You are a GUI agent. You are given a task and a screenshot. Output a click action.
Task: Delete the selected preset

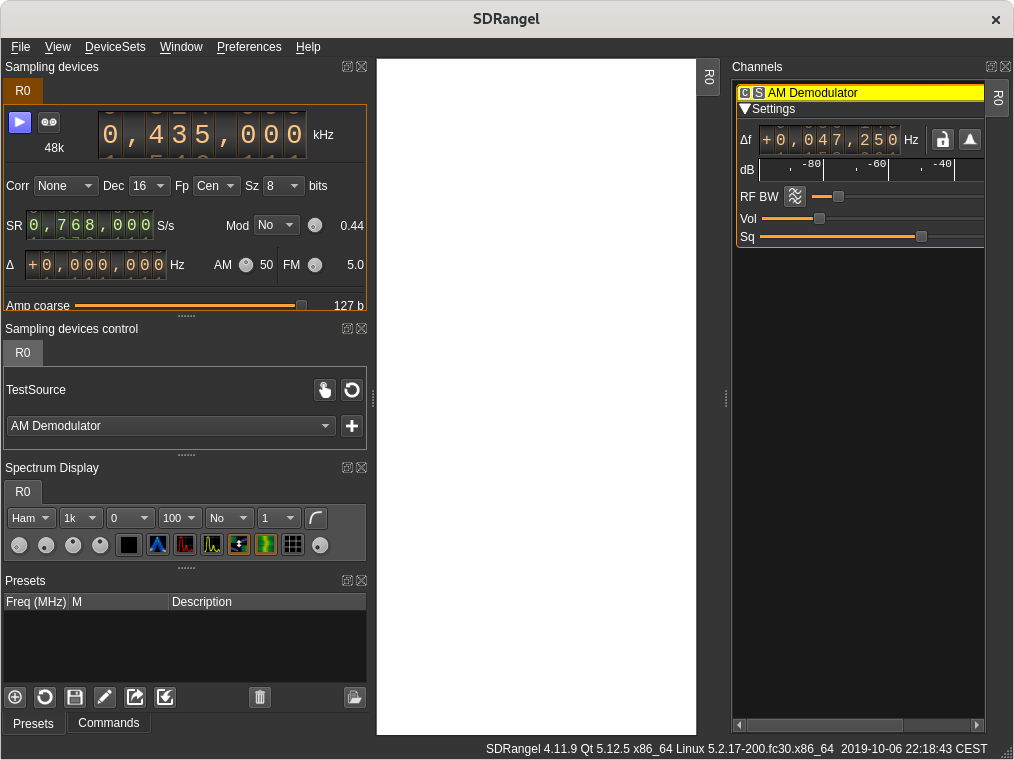coord(259,697)
